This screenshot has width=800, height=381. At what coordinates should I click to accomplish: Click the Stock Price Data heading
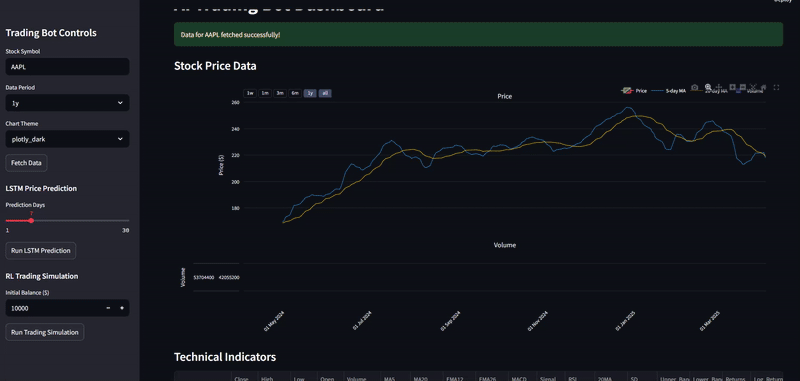click(x=215, y=66)
